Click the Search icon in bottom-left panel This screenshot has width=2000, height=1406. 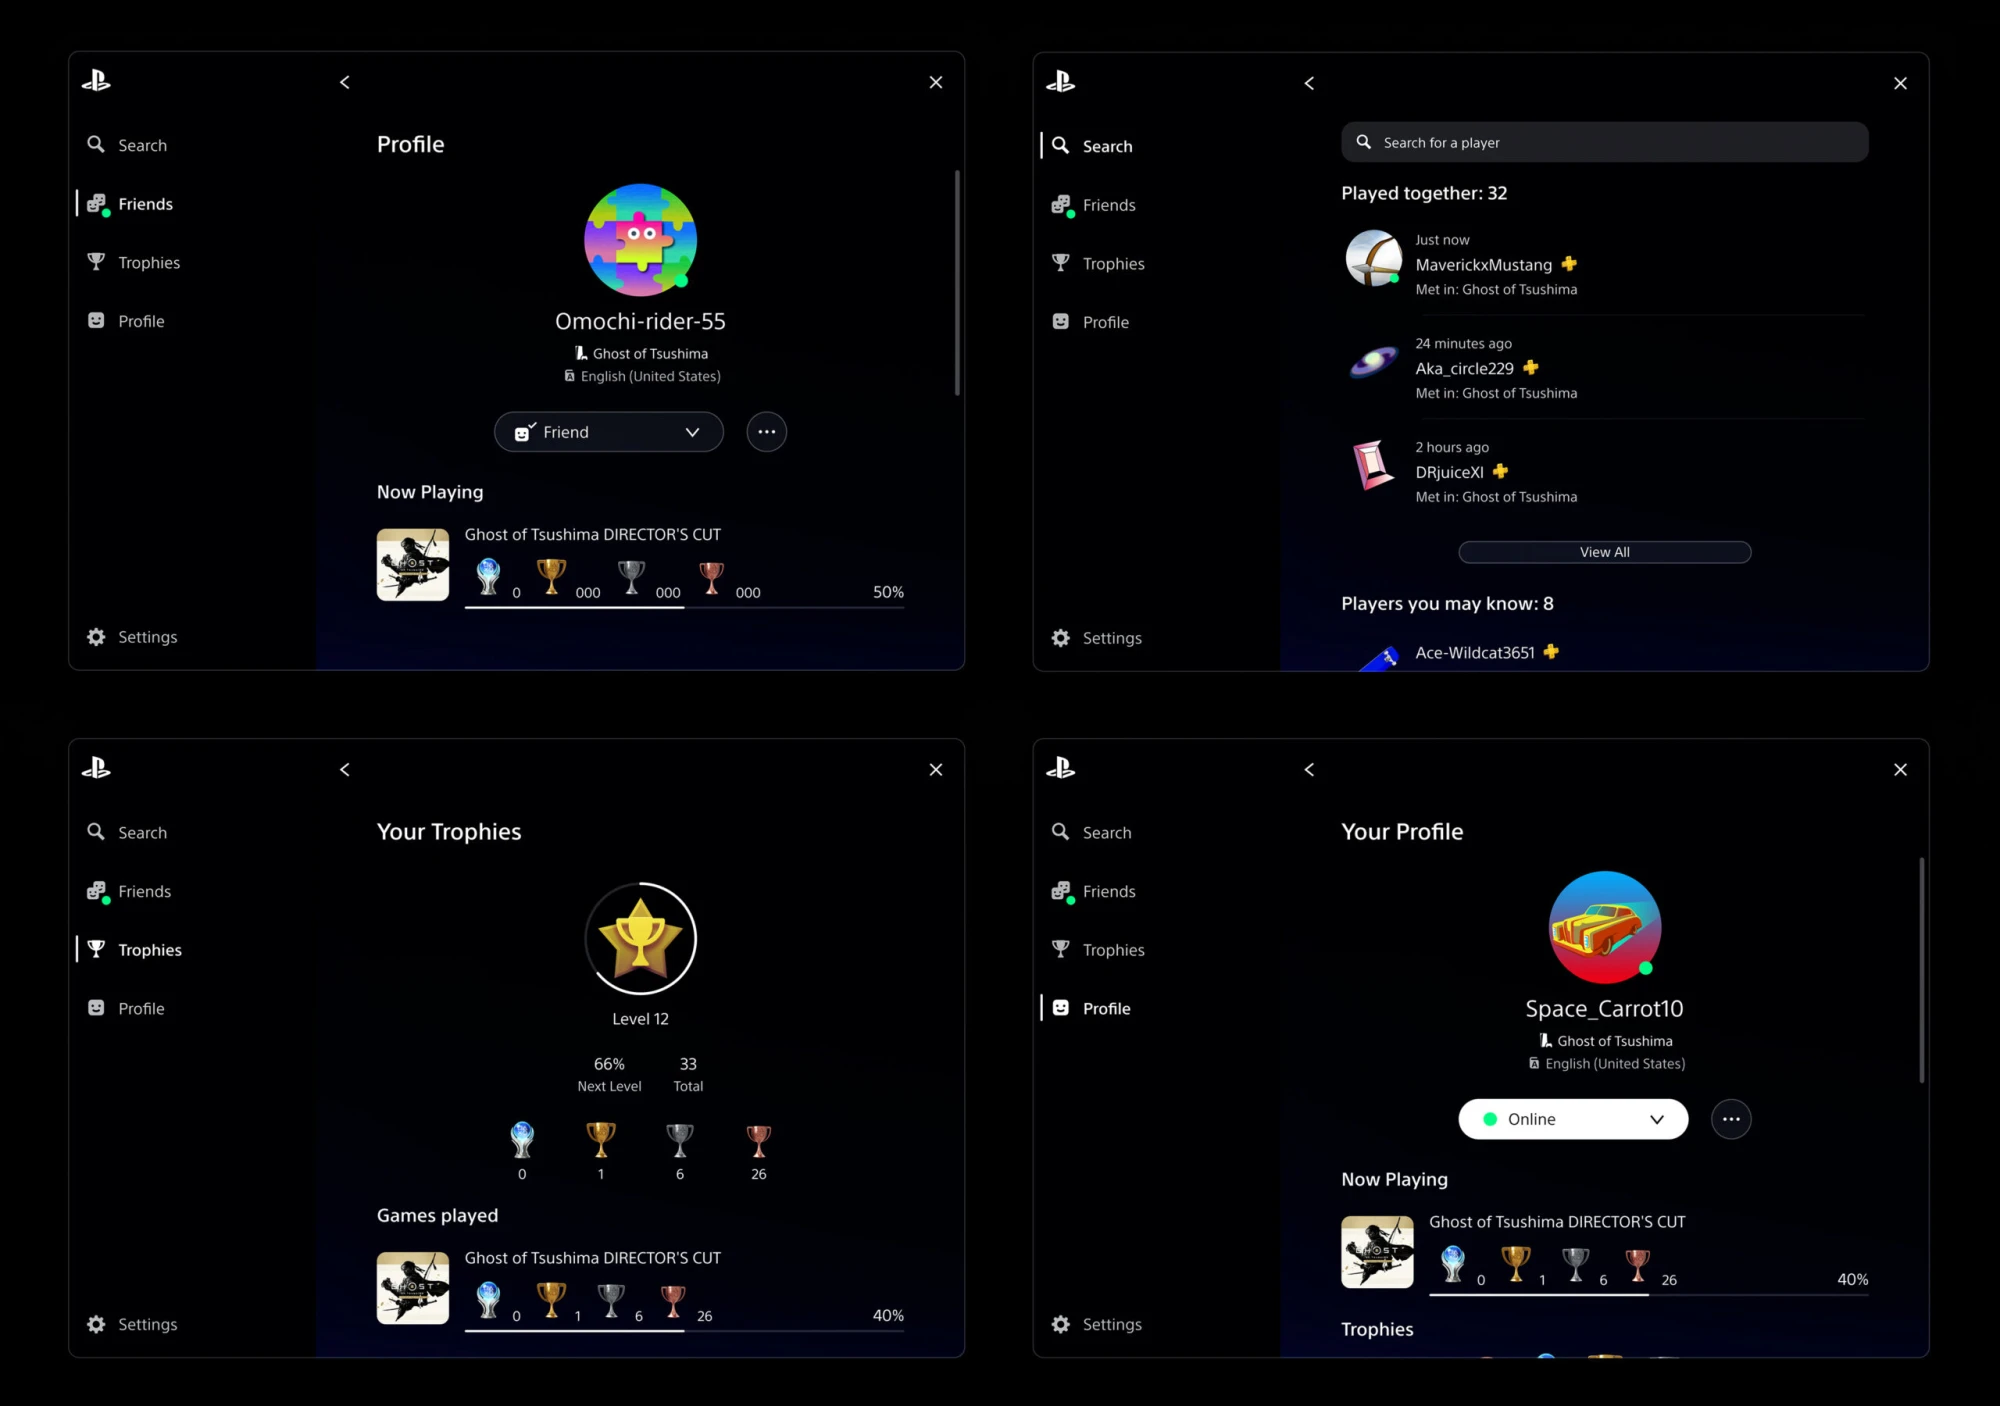[x=96, y=831]
